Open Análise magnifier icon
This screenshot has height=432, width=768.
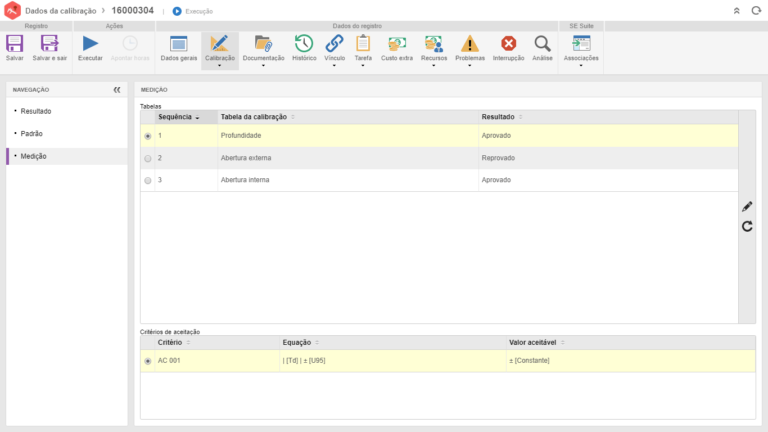[542, 44]
